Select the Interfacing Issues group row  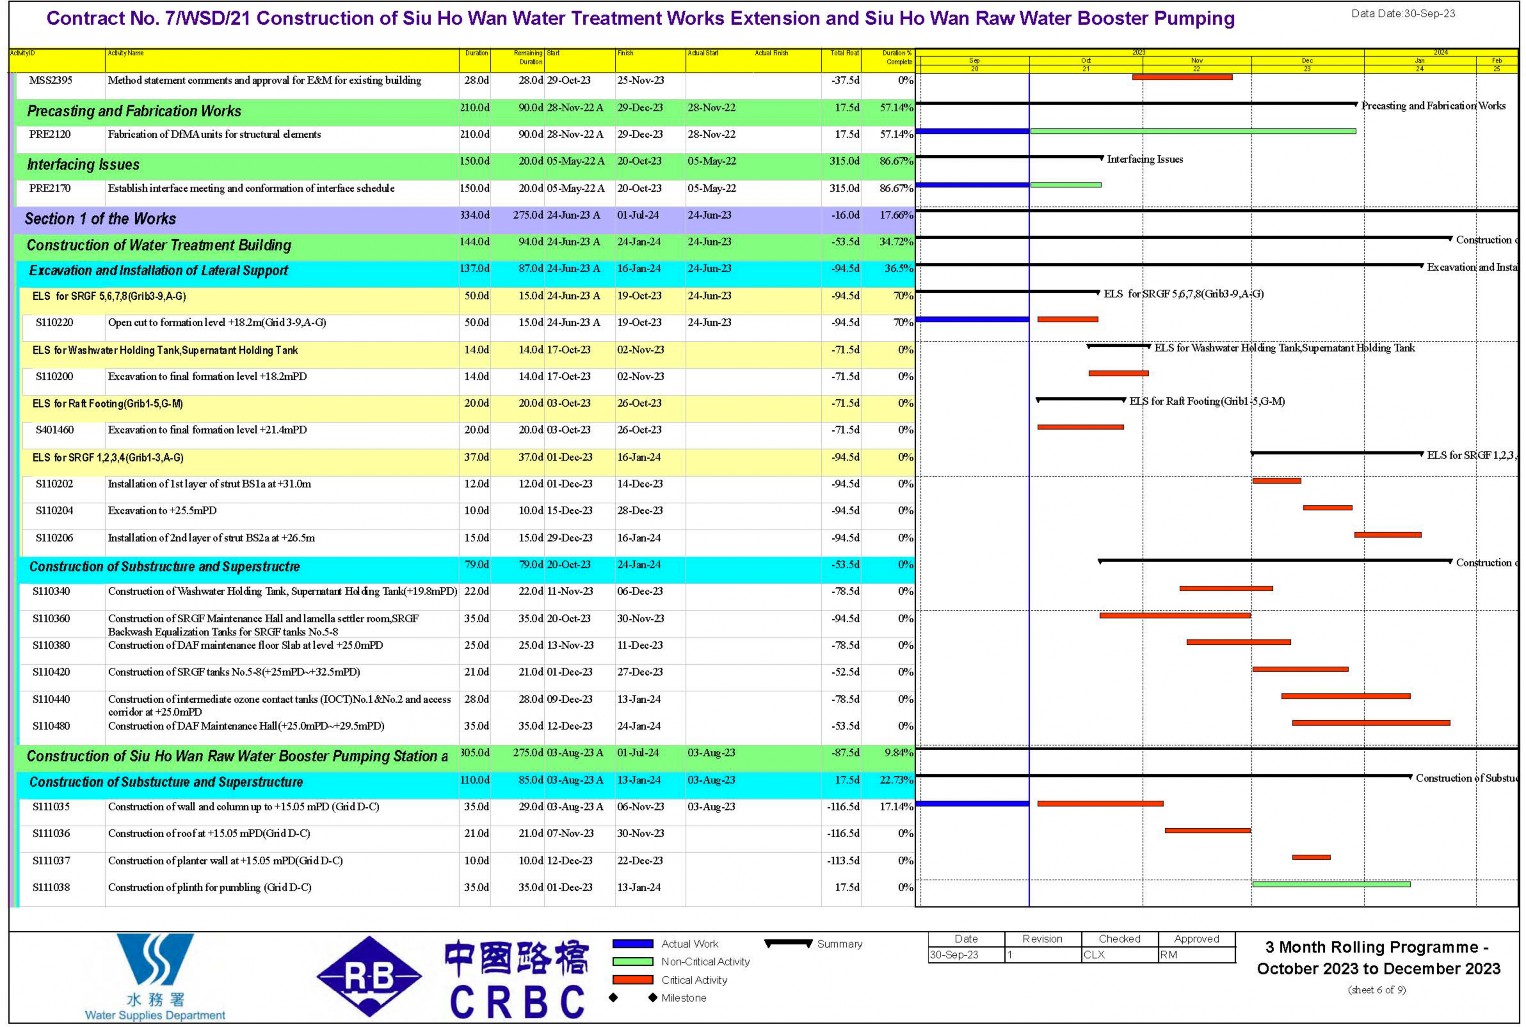coord(465,165)
